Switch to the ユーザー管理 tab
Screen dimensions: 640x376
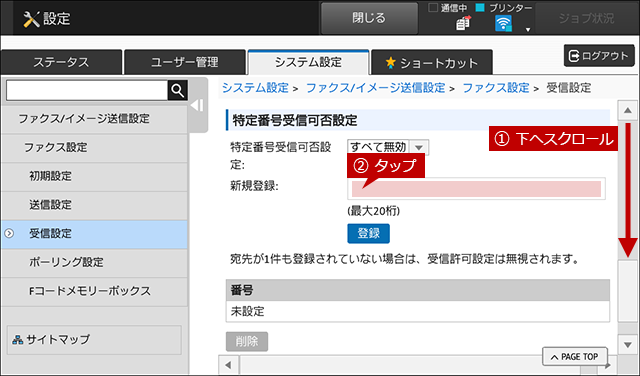(184, 62)
